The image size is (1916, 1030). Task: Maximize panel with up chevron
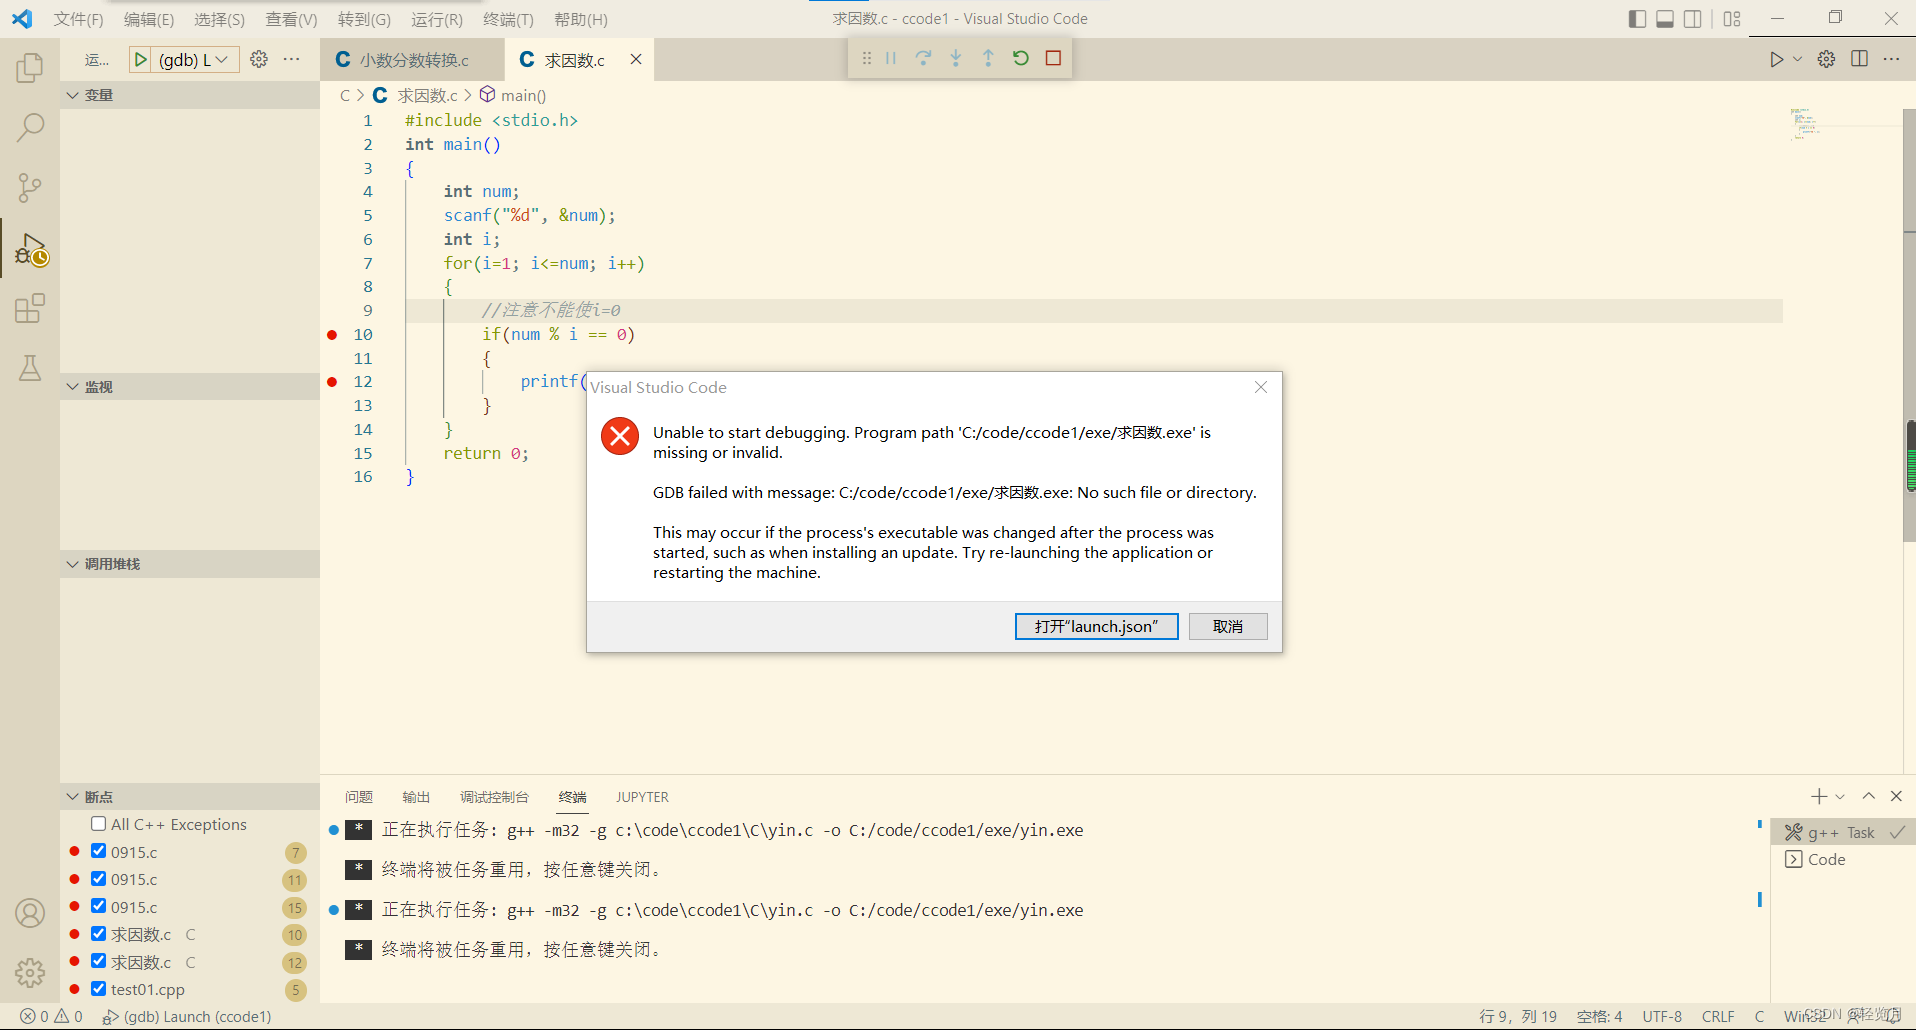point(1868,796)
